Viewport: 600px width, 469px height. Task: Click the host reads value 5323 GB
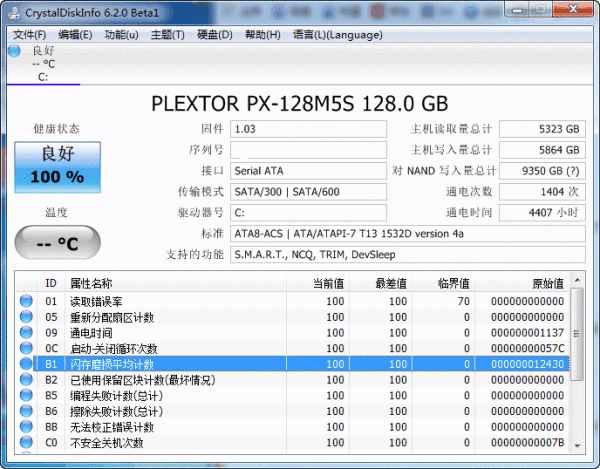coord(542,129)
